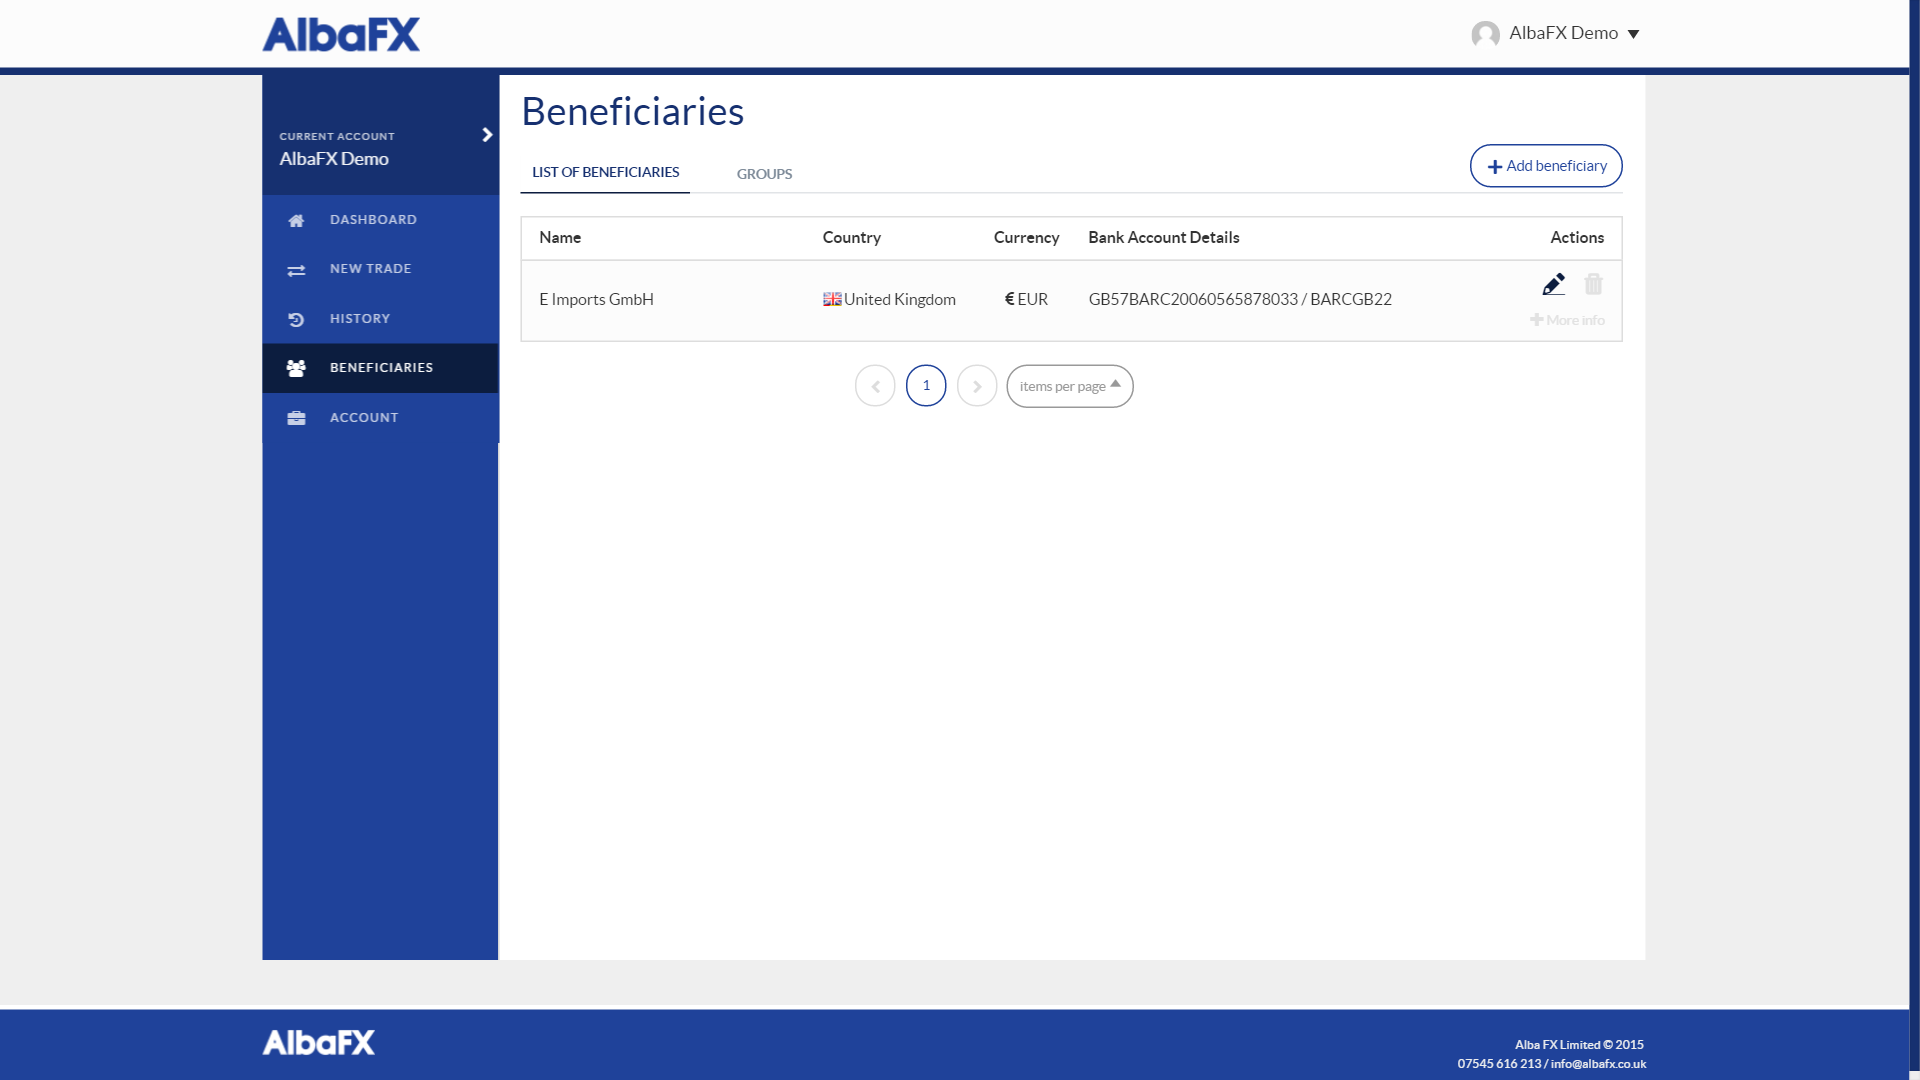The height and width of the screenshot is (1080, 1920).
Task: Click the Beneficiaries people icon in sidebar
Action: pos(296,368)
